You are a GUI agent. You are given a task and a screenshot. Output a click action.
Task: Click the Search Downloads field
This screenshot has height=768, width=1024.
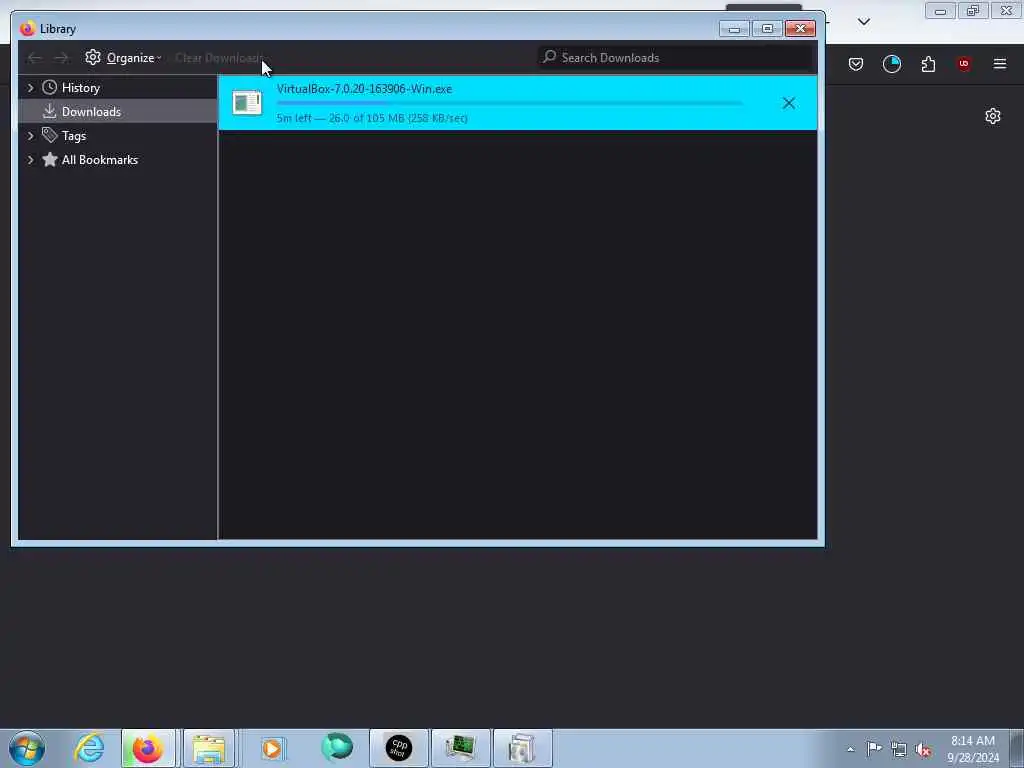[x=676, y=57]
